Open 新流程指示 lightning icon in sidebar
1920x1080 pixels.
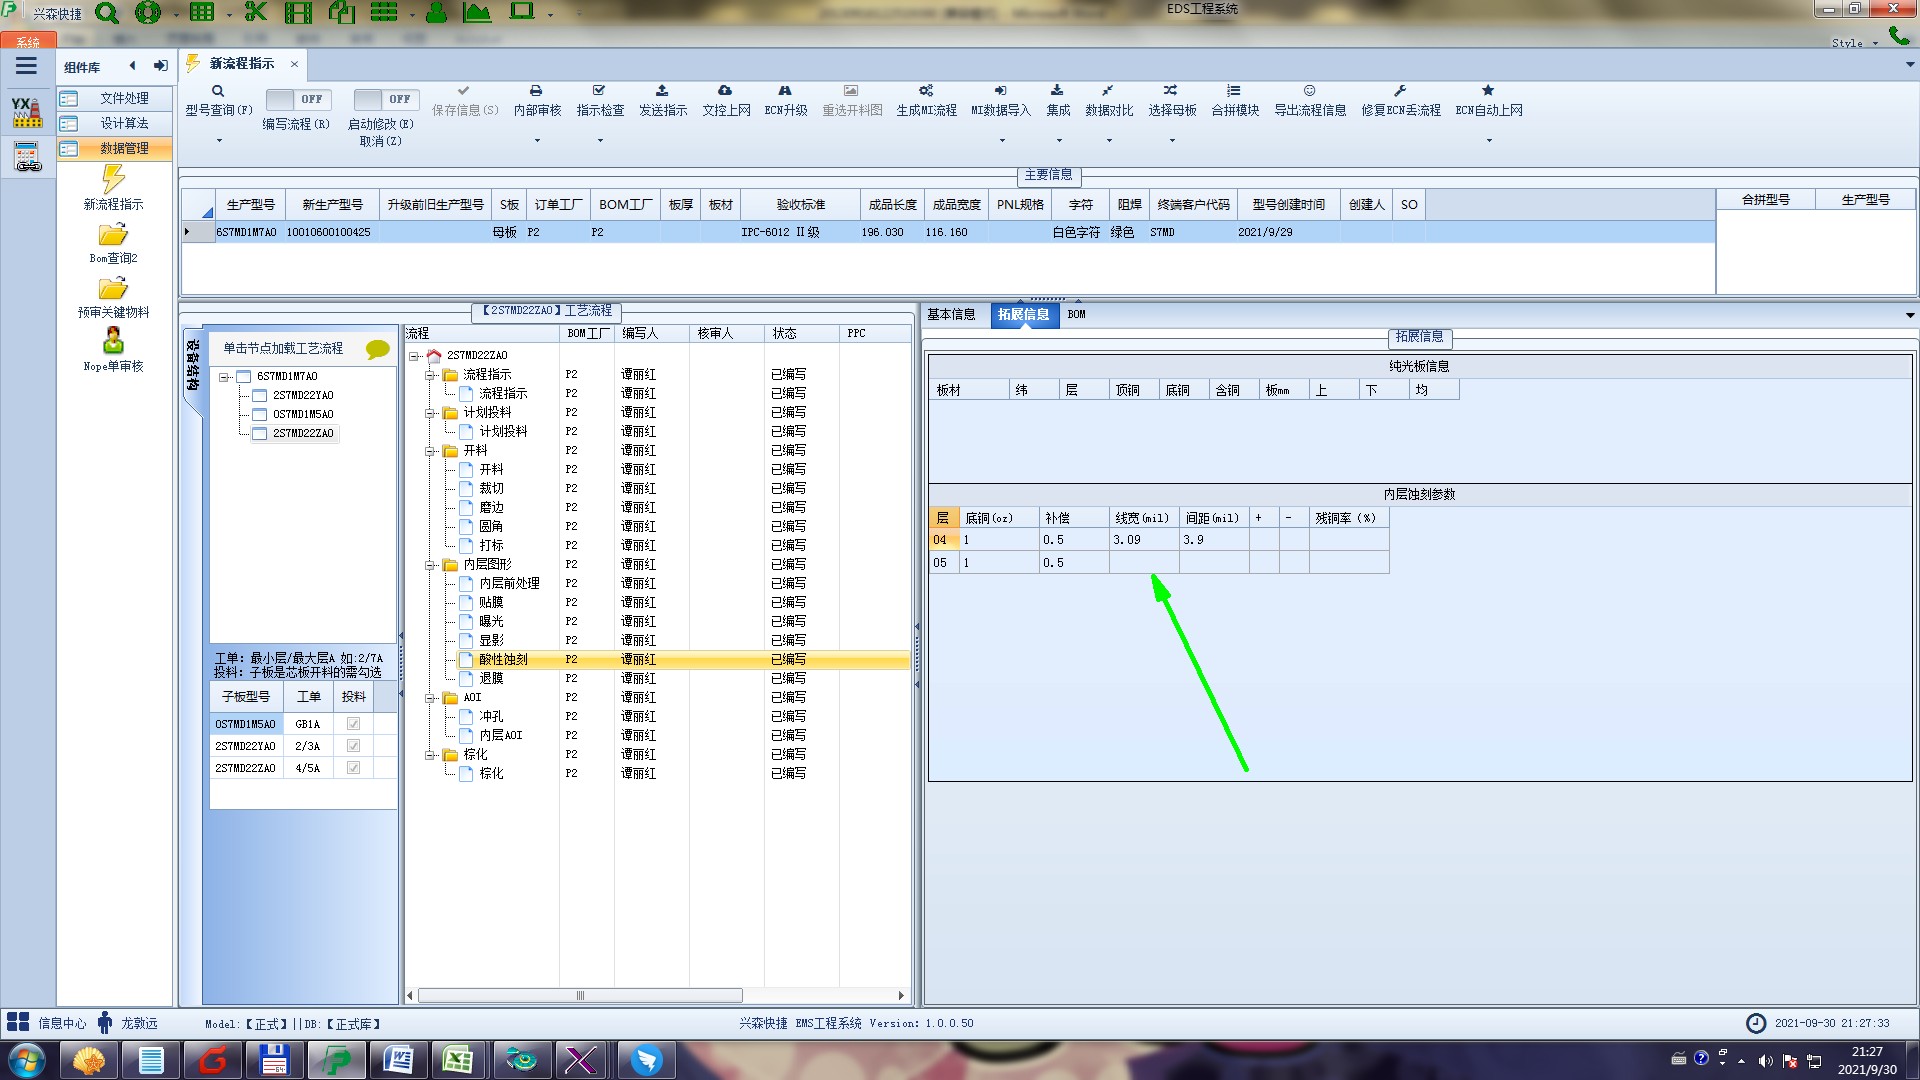pos(113,180)
